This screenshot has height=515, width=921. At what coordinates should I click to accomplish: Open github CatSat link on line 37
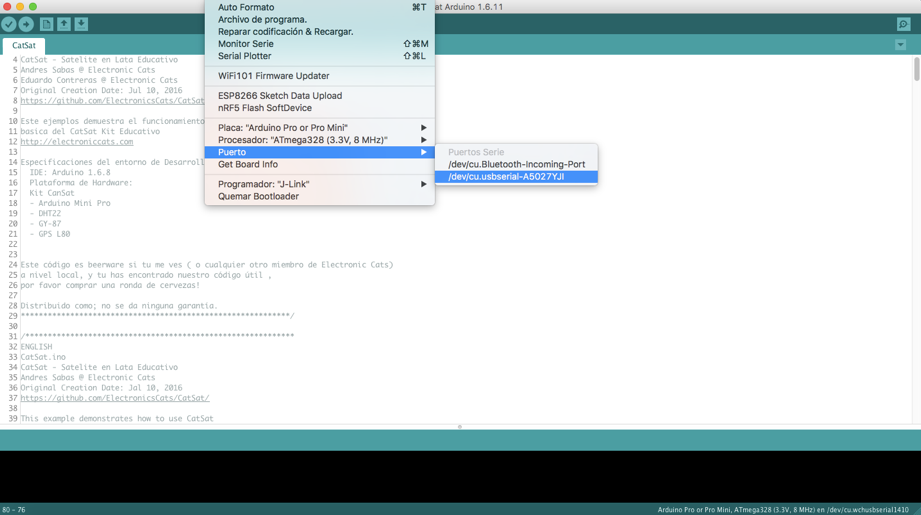(115, 398)
